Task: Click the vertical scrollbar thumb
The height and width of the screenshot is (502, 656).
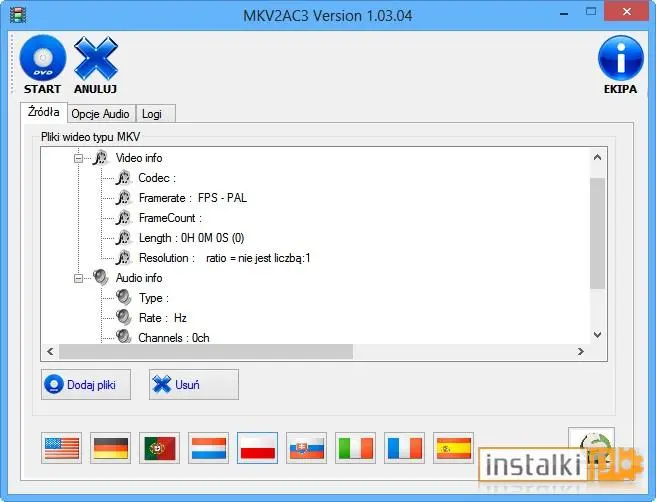Action: (x=597, y=233)
